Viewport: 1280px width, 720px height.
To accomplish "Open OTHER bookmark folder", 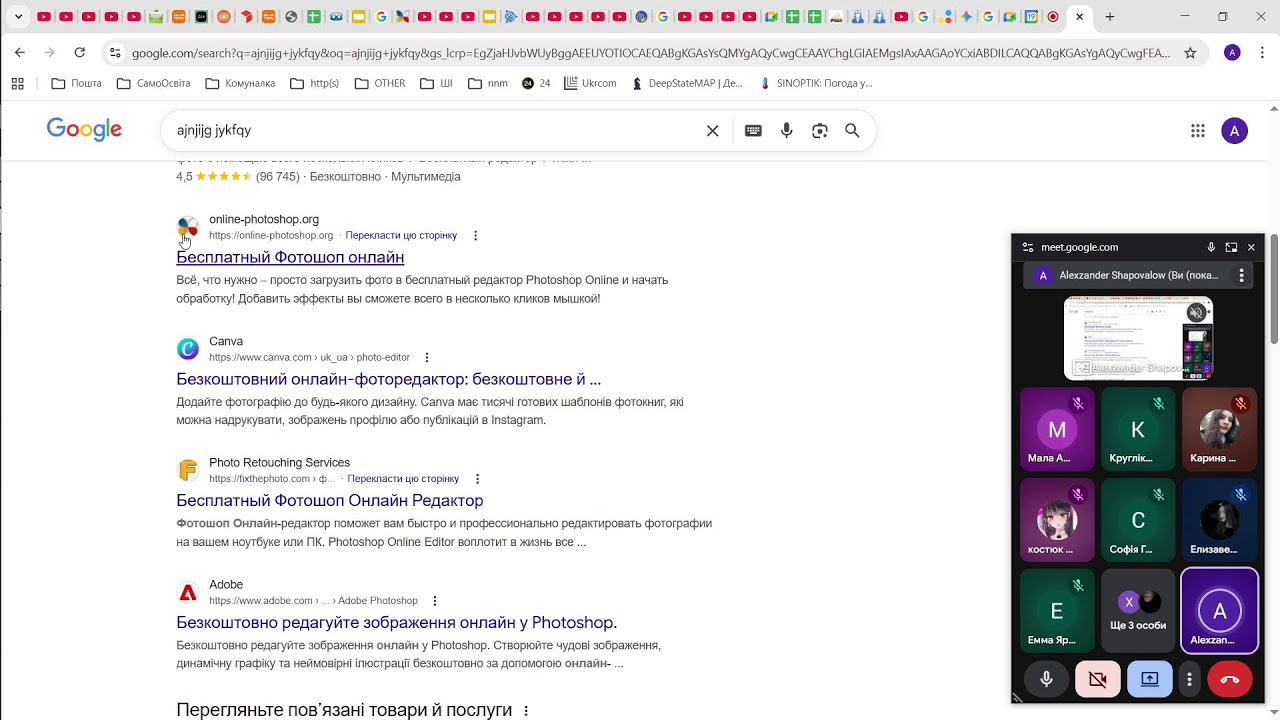I will coord(380,84).
